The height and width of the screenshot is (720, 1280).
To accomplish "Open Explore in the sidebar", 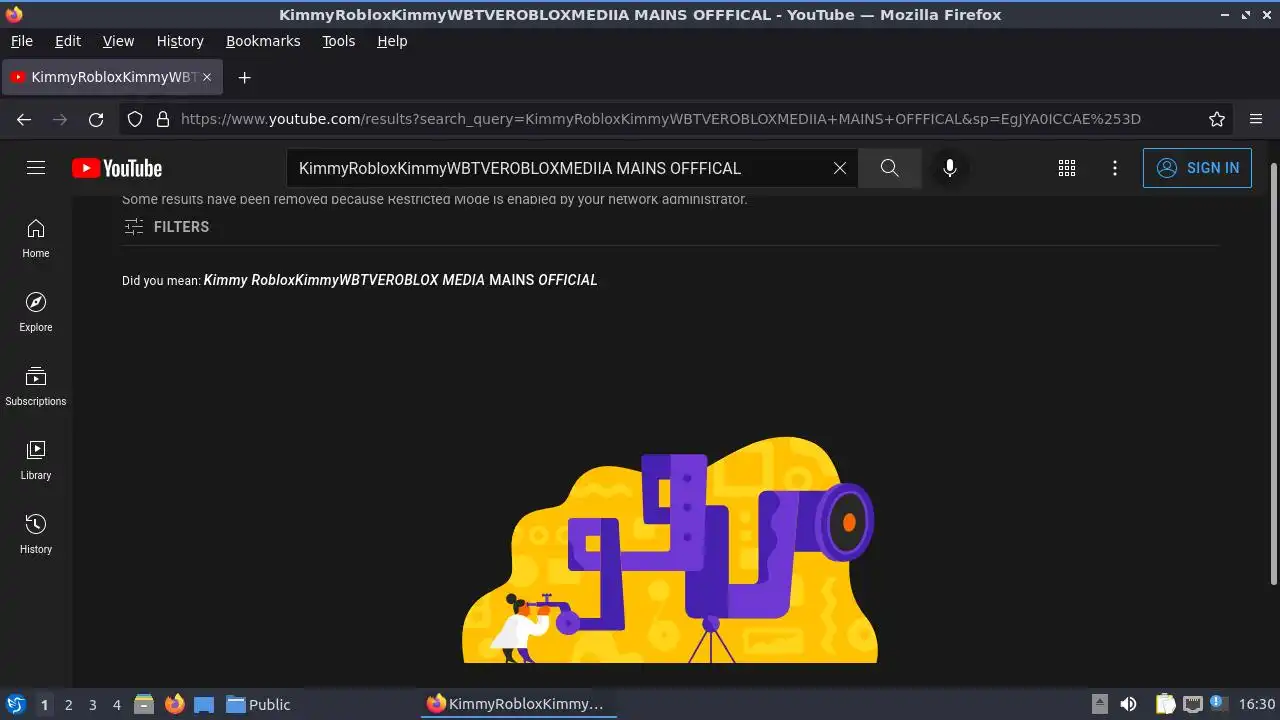I will click(x=36, y=313).
